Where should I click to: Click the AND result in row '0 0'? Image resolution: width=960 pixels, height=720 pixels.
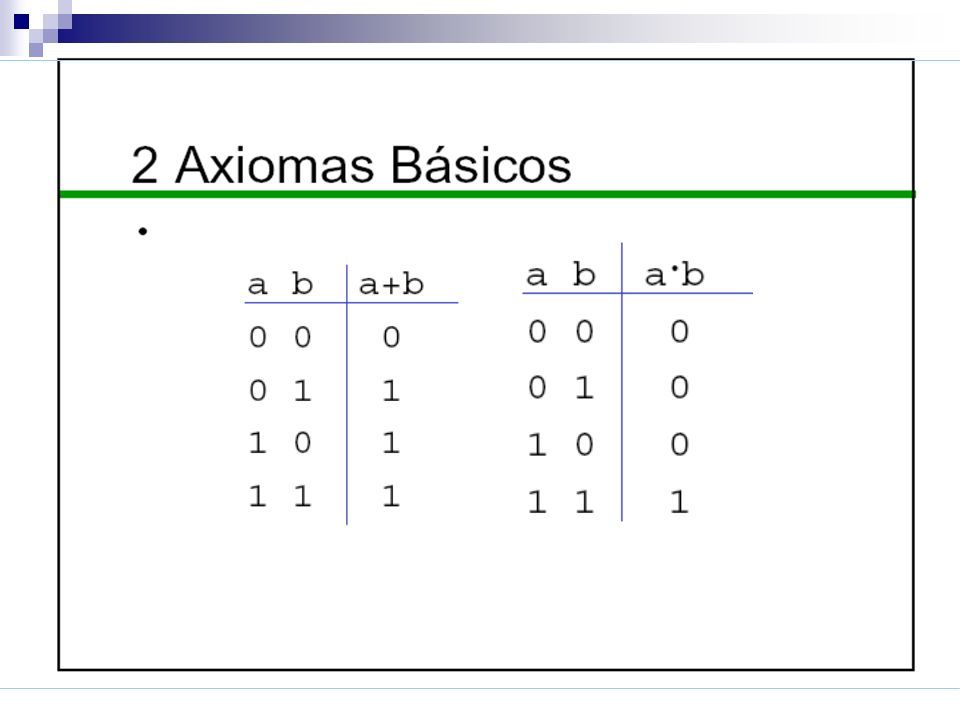[679, 331]
